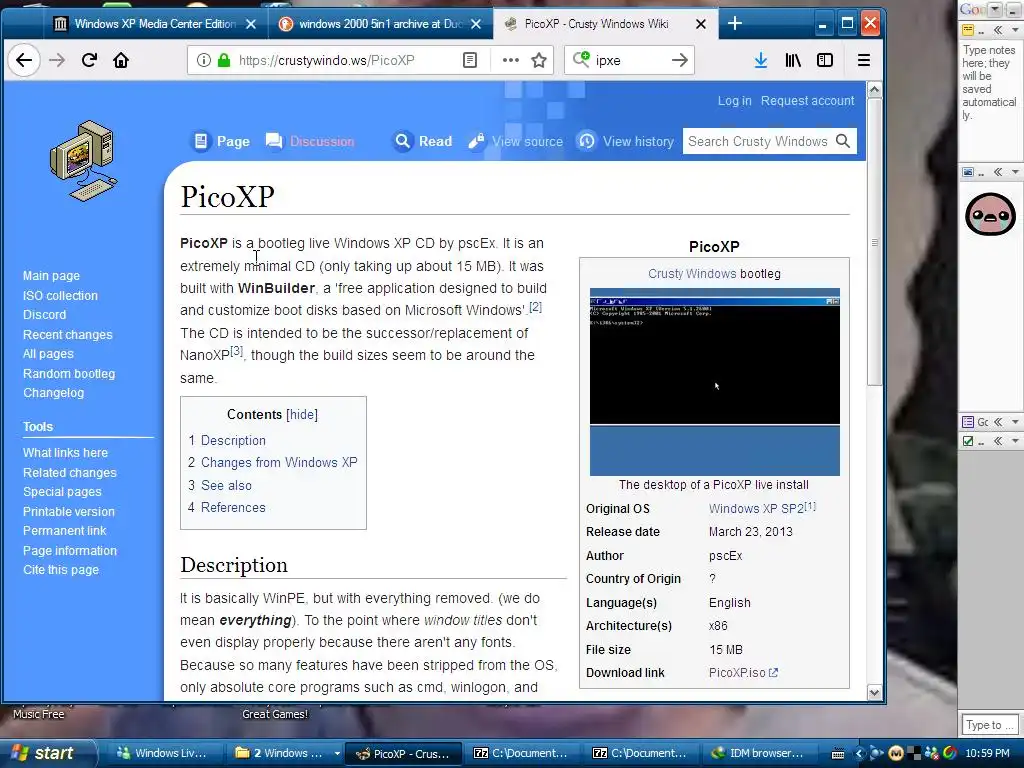Open a new browser tab

[x=735, y=24]
